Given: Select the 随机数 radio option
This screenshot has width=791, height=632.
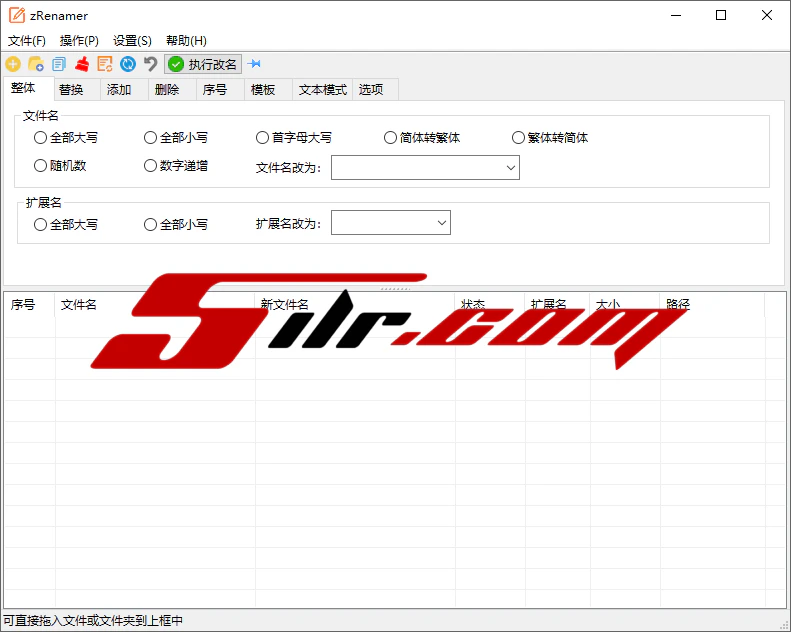Looking at the screenshot, I should coord(41,166).
